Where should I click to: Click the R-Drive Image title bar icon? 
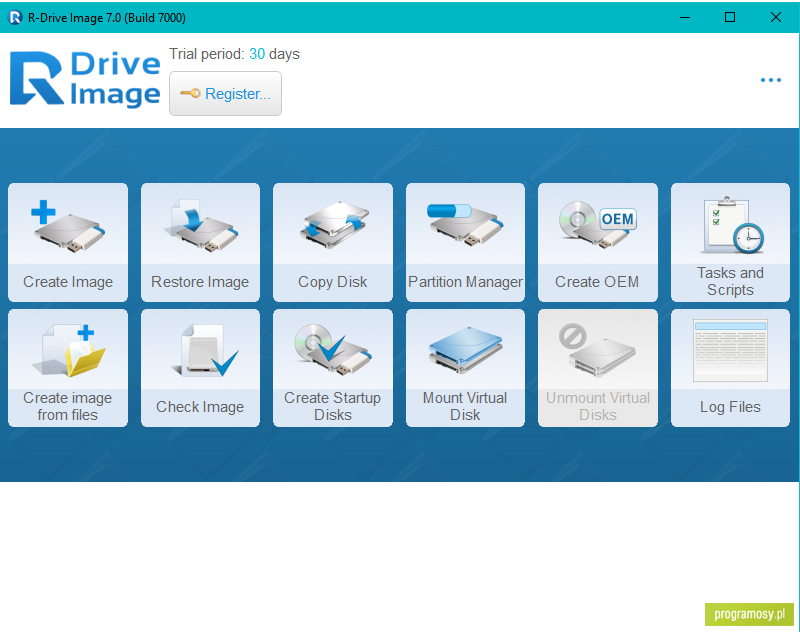[15, 17]
